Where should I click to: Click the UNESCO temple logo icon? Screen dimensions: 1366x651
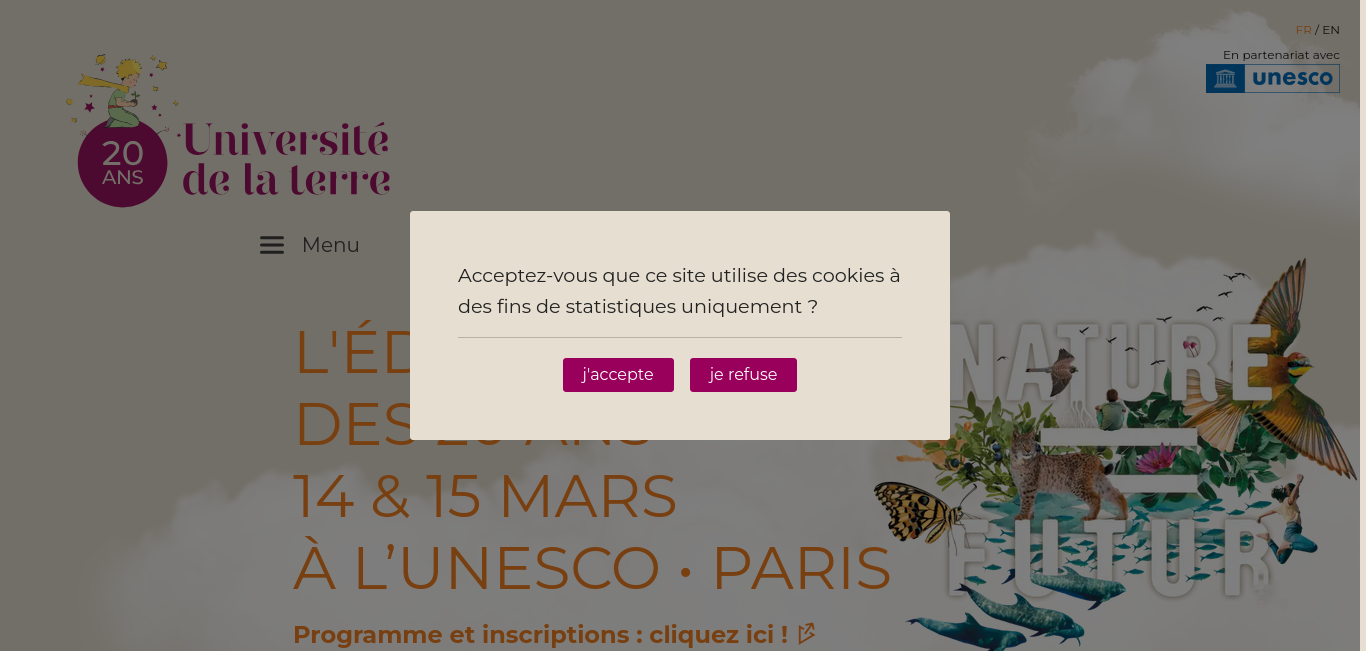point(1225,79)
